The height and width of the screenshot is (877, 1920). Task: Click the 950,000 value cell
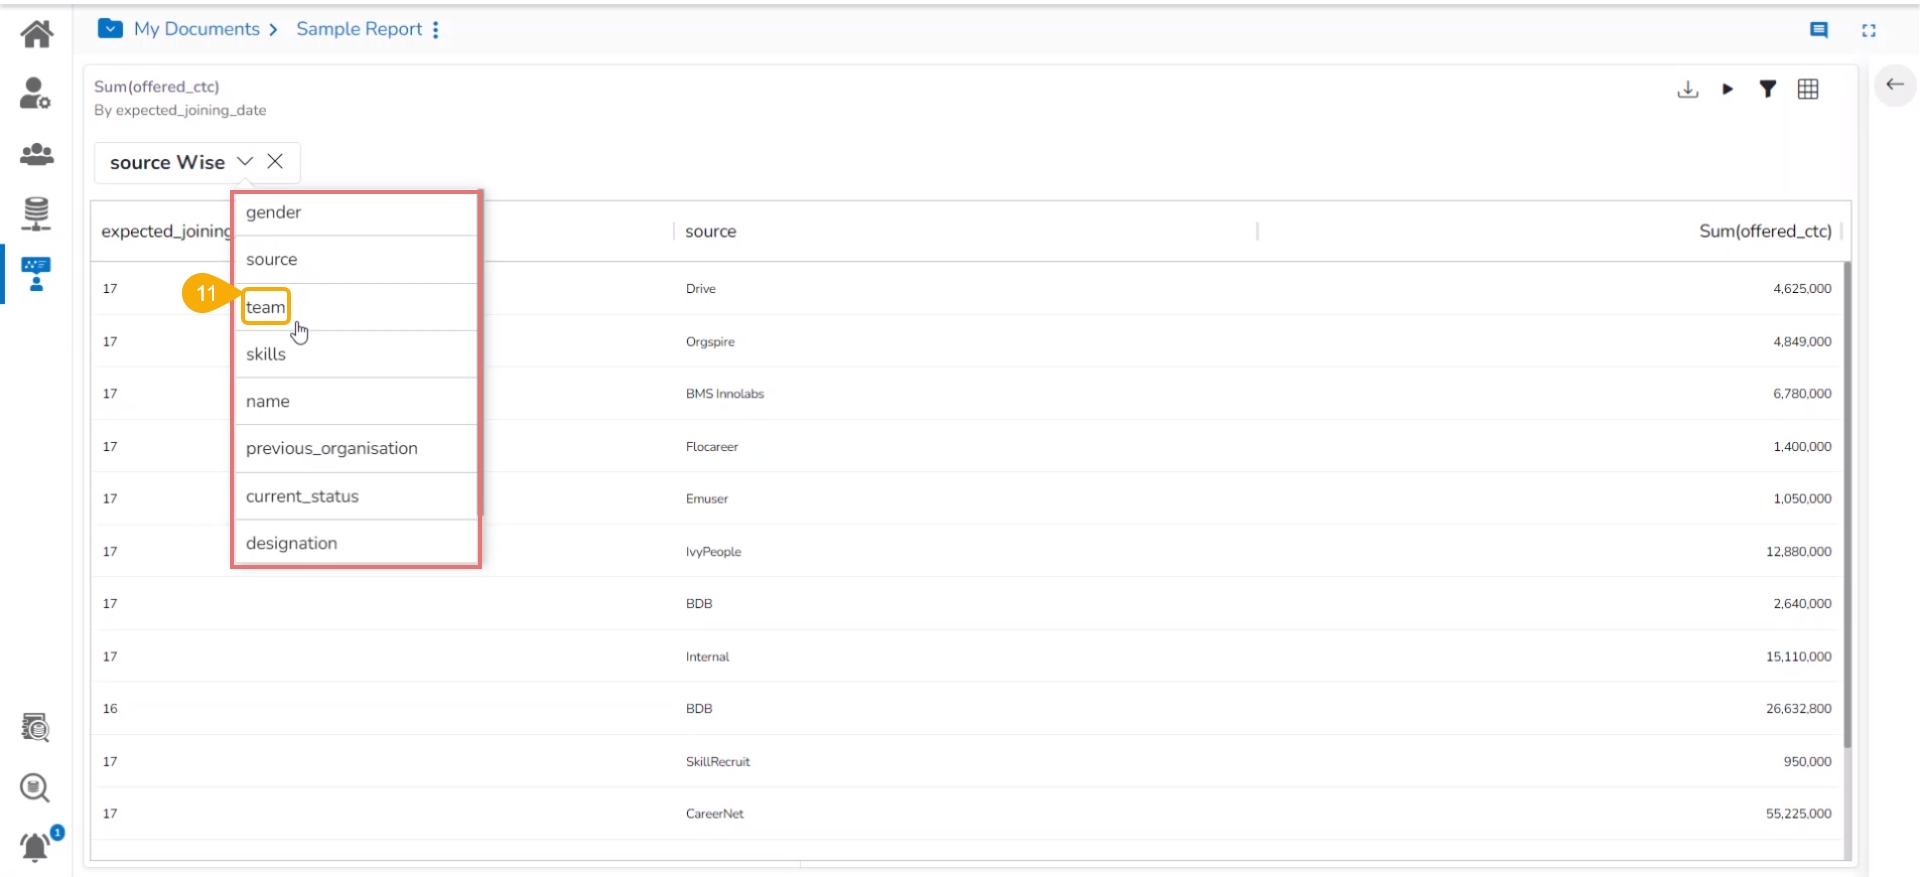pyautogui.click(x=1808, y=762)
